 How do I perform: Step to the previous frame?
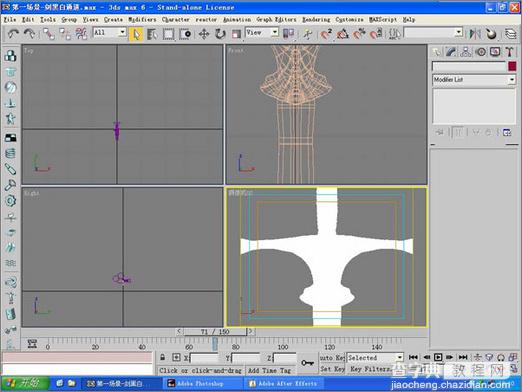tap(426, 357)
